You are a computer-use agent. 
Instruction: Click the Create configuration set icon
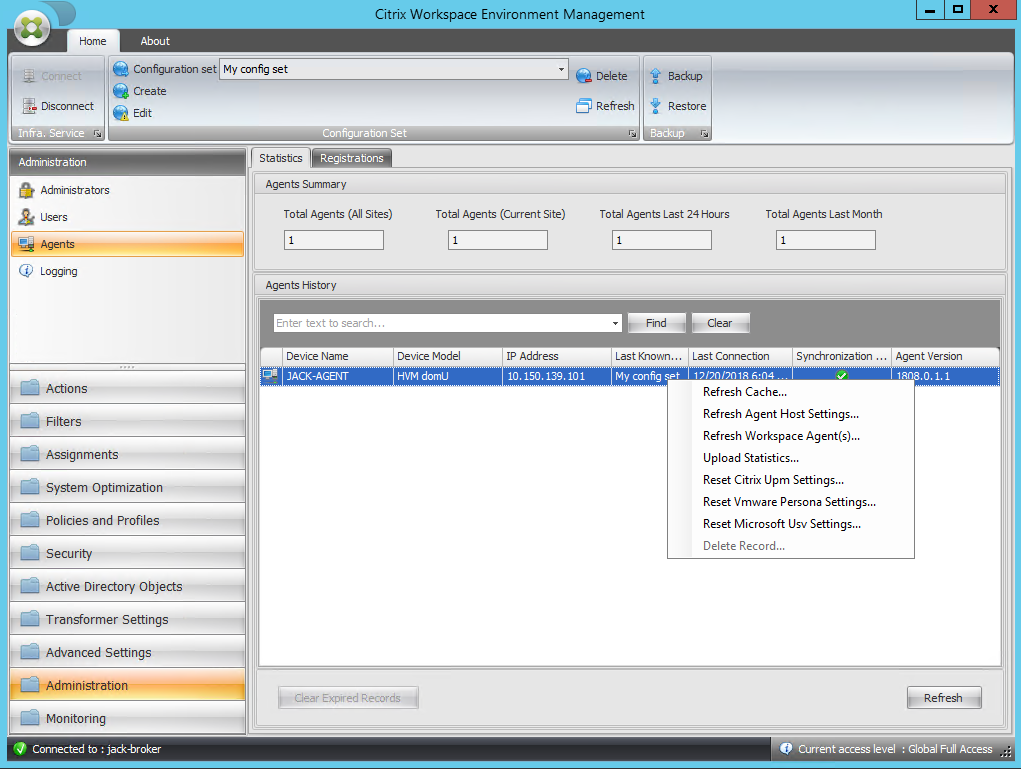coord(122,90)
